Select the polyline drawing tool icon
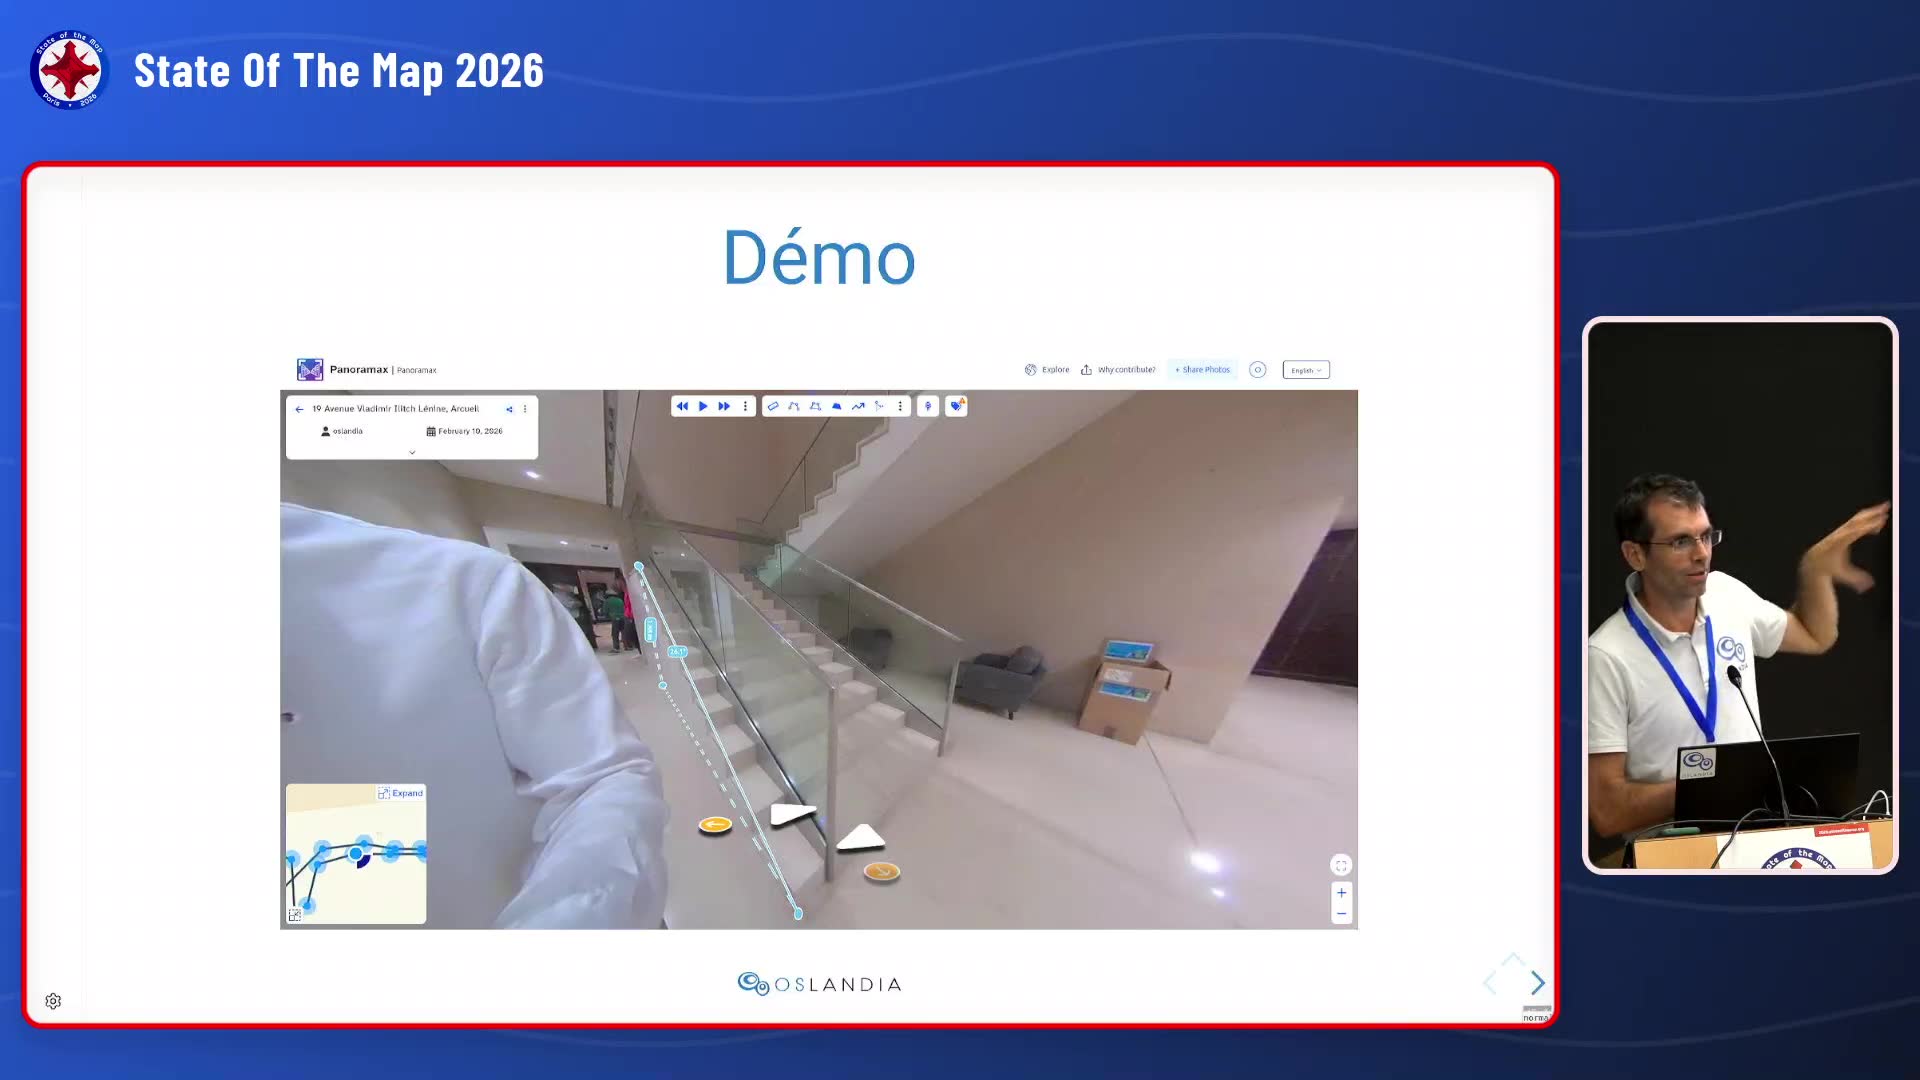The height and width of the screenshot is (1080, 1920). coord(794,406)
